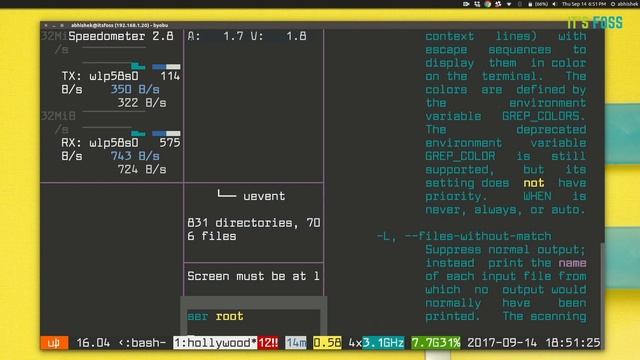This screenshot has width=640, height=360.
Task: Click the Speedometer 2.8 title
Action: tap(121, 36)
